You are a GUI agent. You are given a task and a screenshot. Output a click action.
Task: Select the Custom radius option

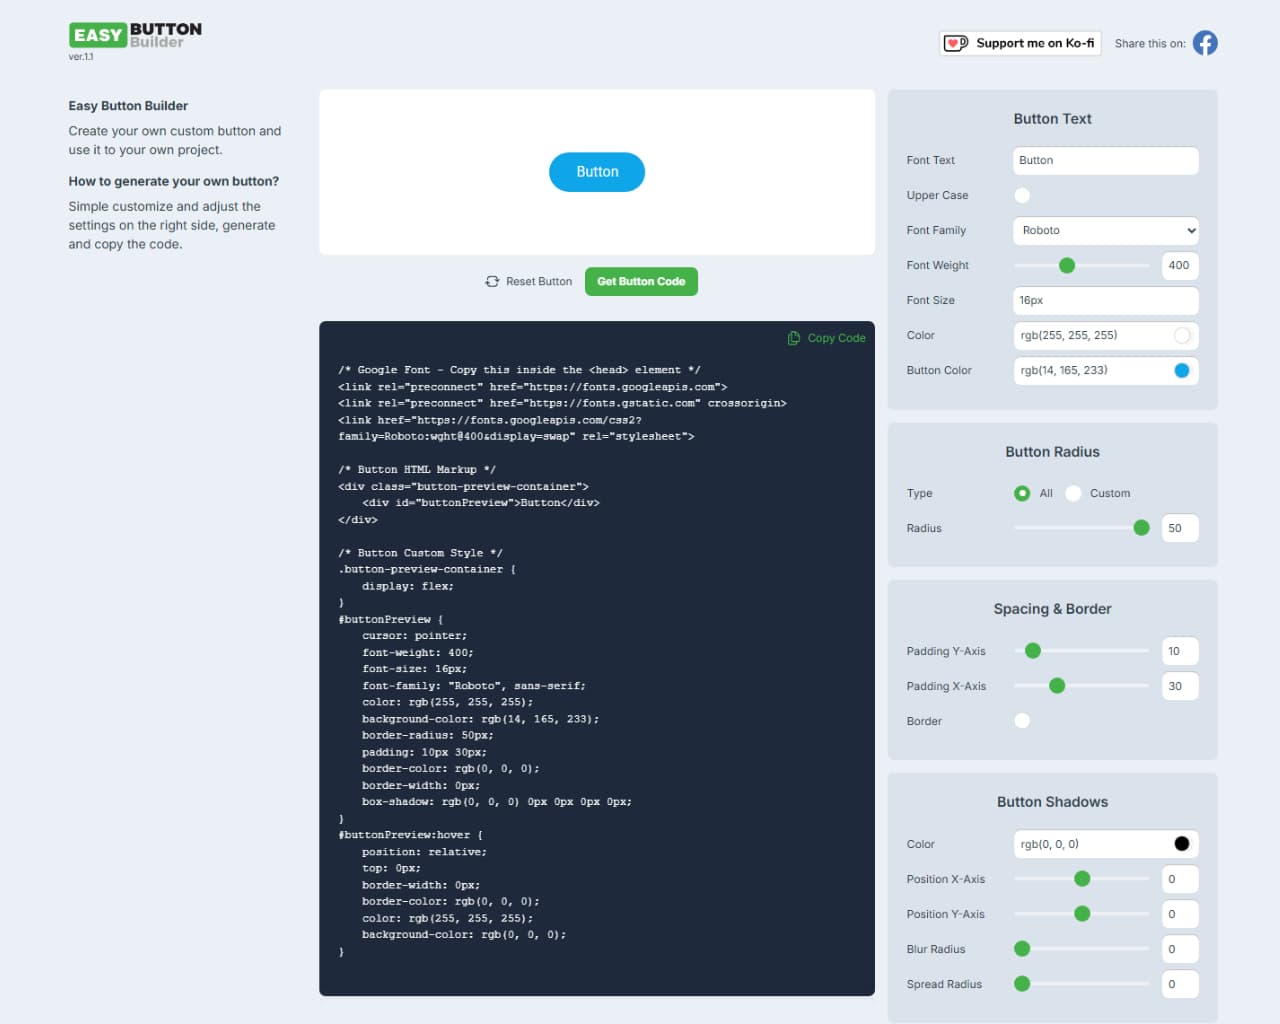pyautogui.click(x=1073, y=493)
